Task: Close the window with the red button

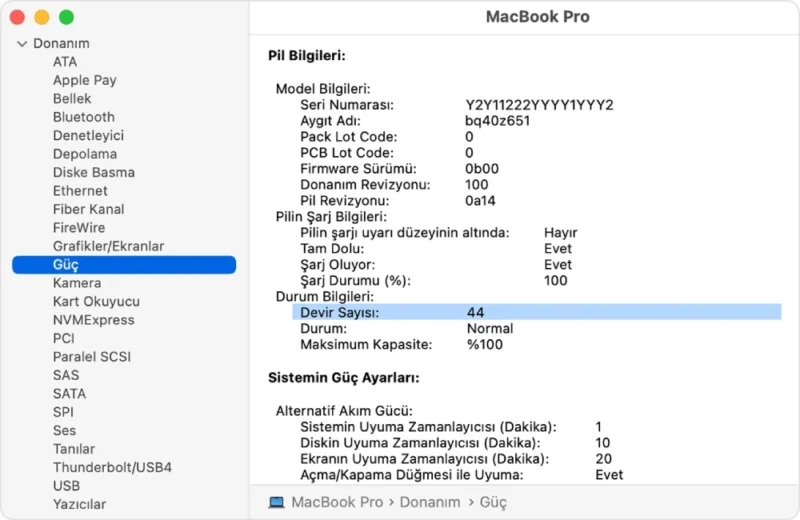Action: click(x=17, y=17)
